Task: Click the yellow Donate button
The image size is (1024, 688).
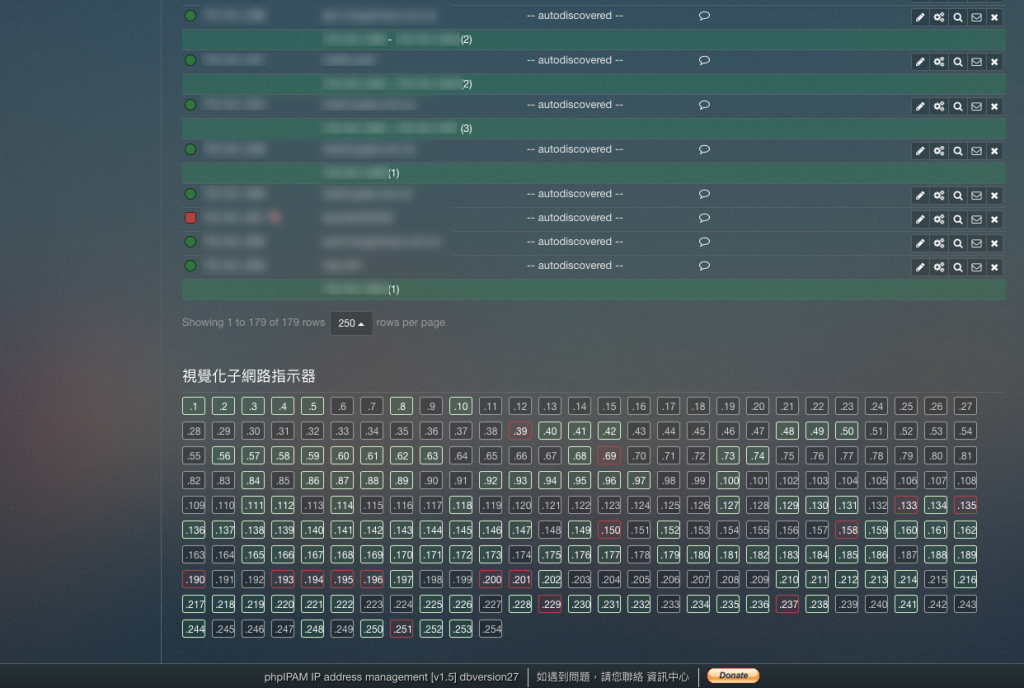Action: (x=733, y=676)
